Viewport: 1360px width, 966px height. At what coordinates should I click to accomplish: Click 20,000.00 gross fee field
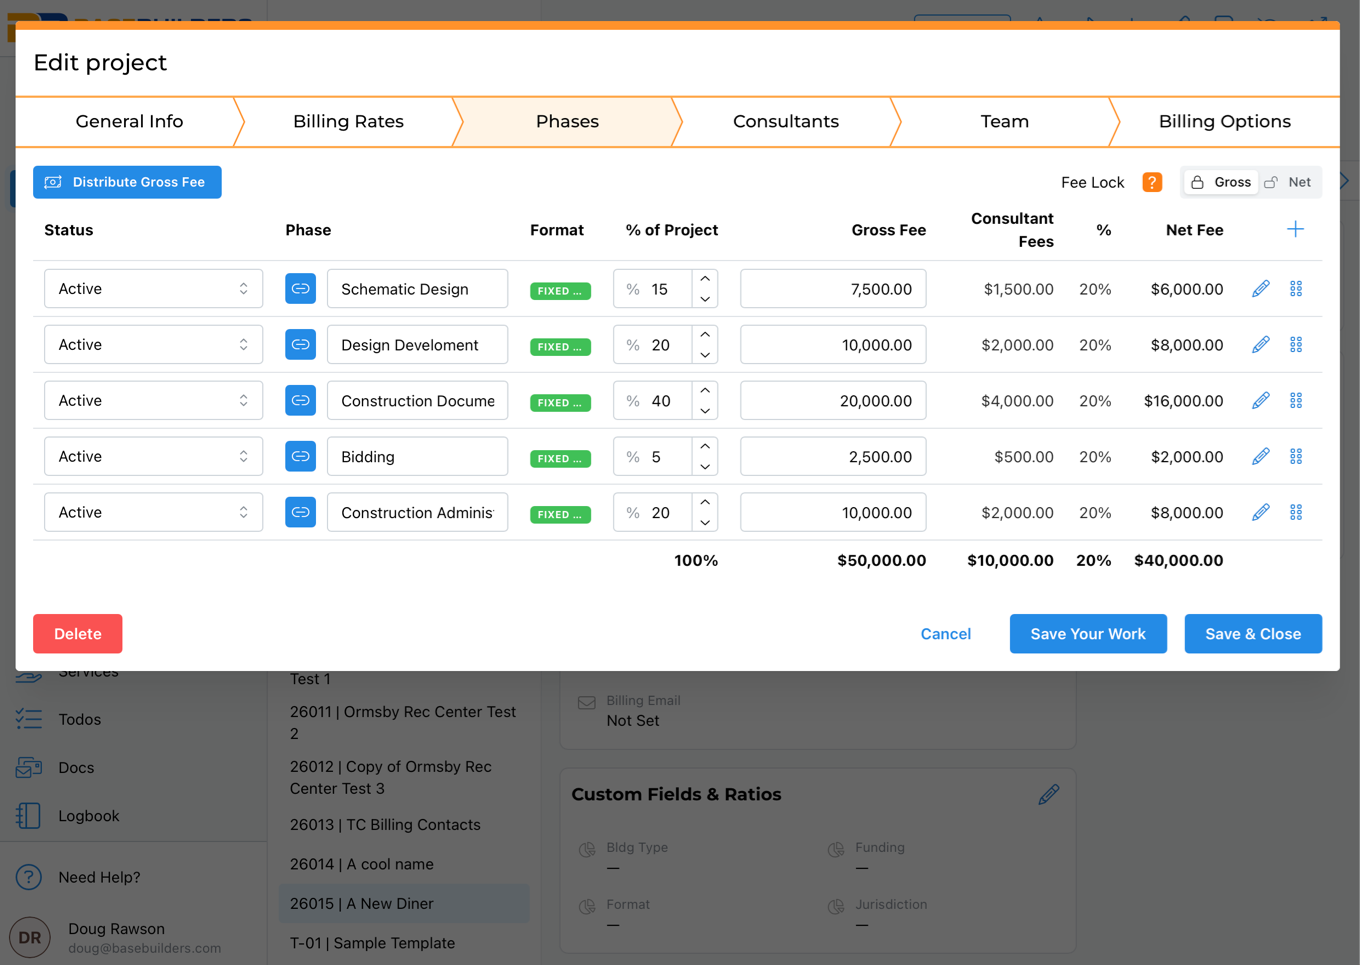pyautogui.click(x=833, y=401)
